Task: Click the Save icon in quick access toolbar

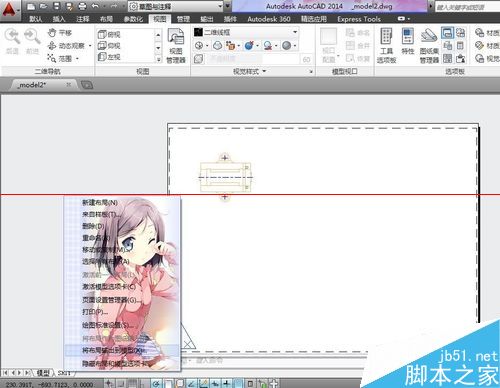Action: click(x=56, y=6)
